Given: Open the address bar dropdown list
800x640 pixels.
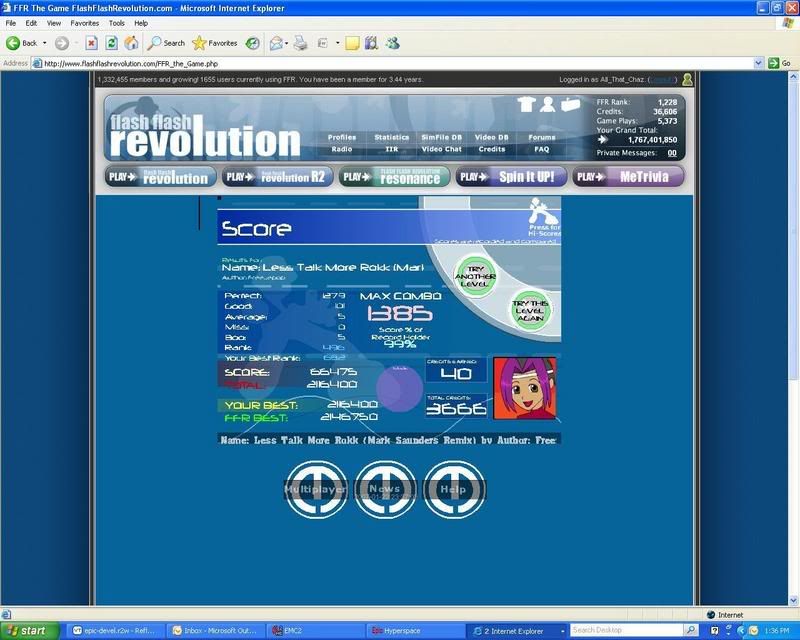Looking at the screenshot, I should 758,63.
